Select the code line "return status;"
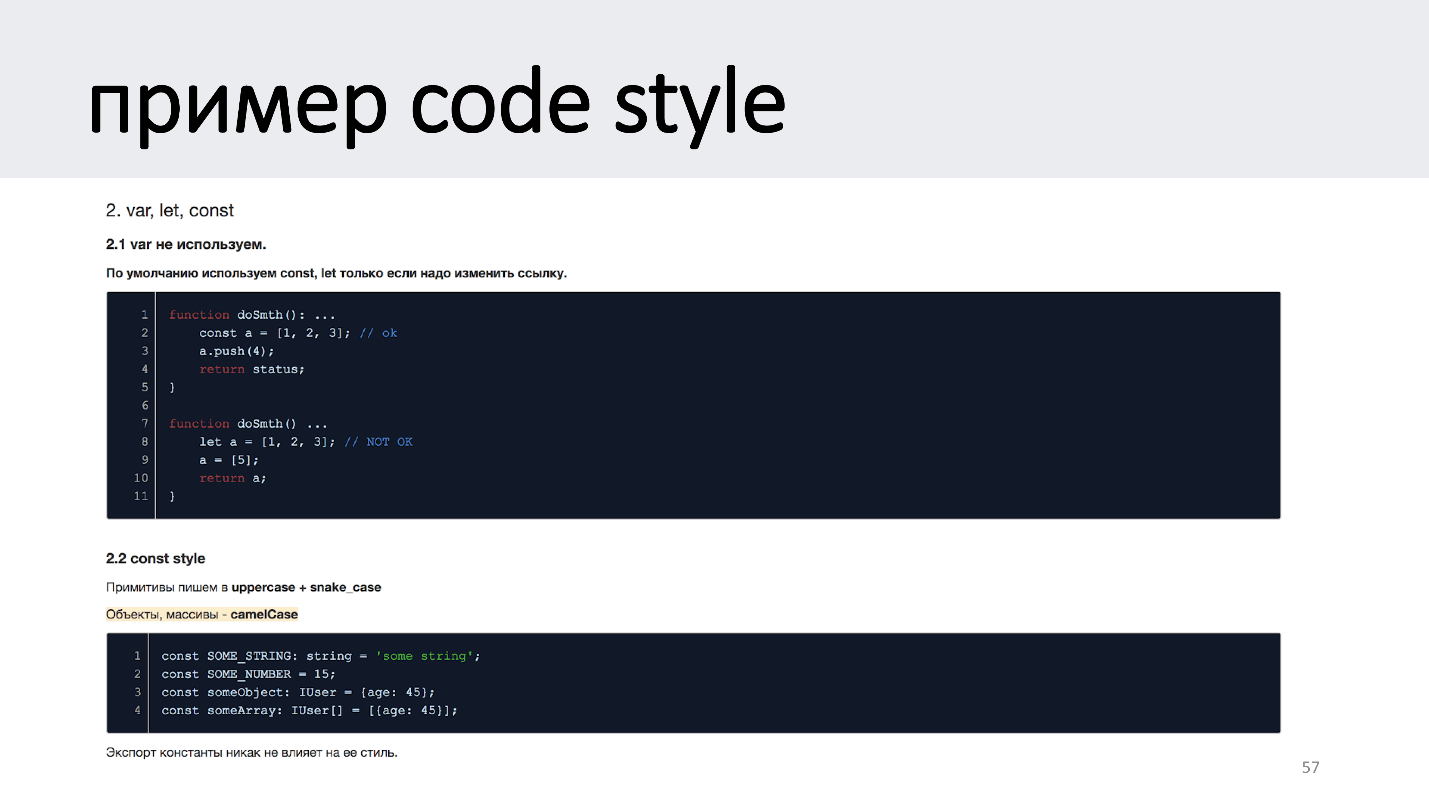This screenshot has height=804, width=1429. click(x=252, y=369)
